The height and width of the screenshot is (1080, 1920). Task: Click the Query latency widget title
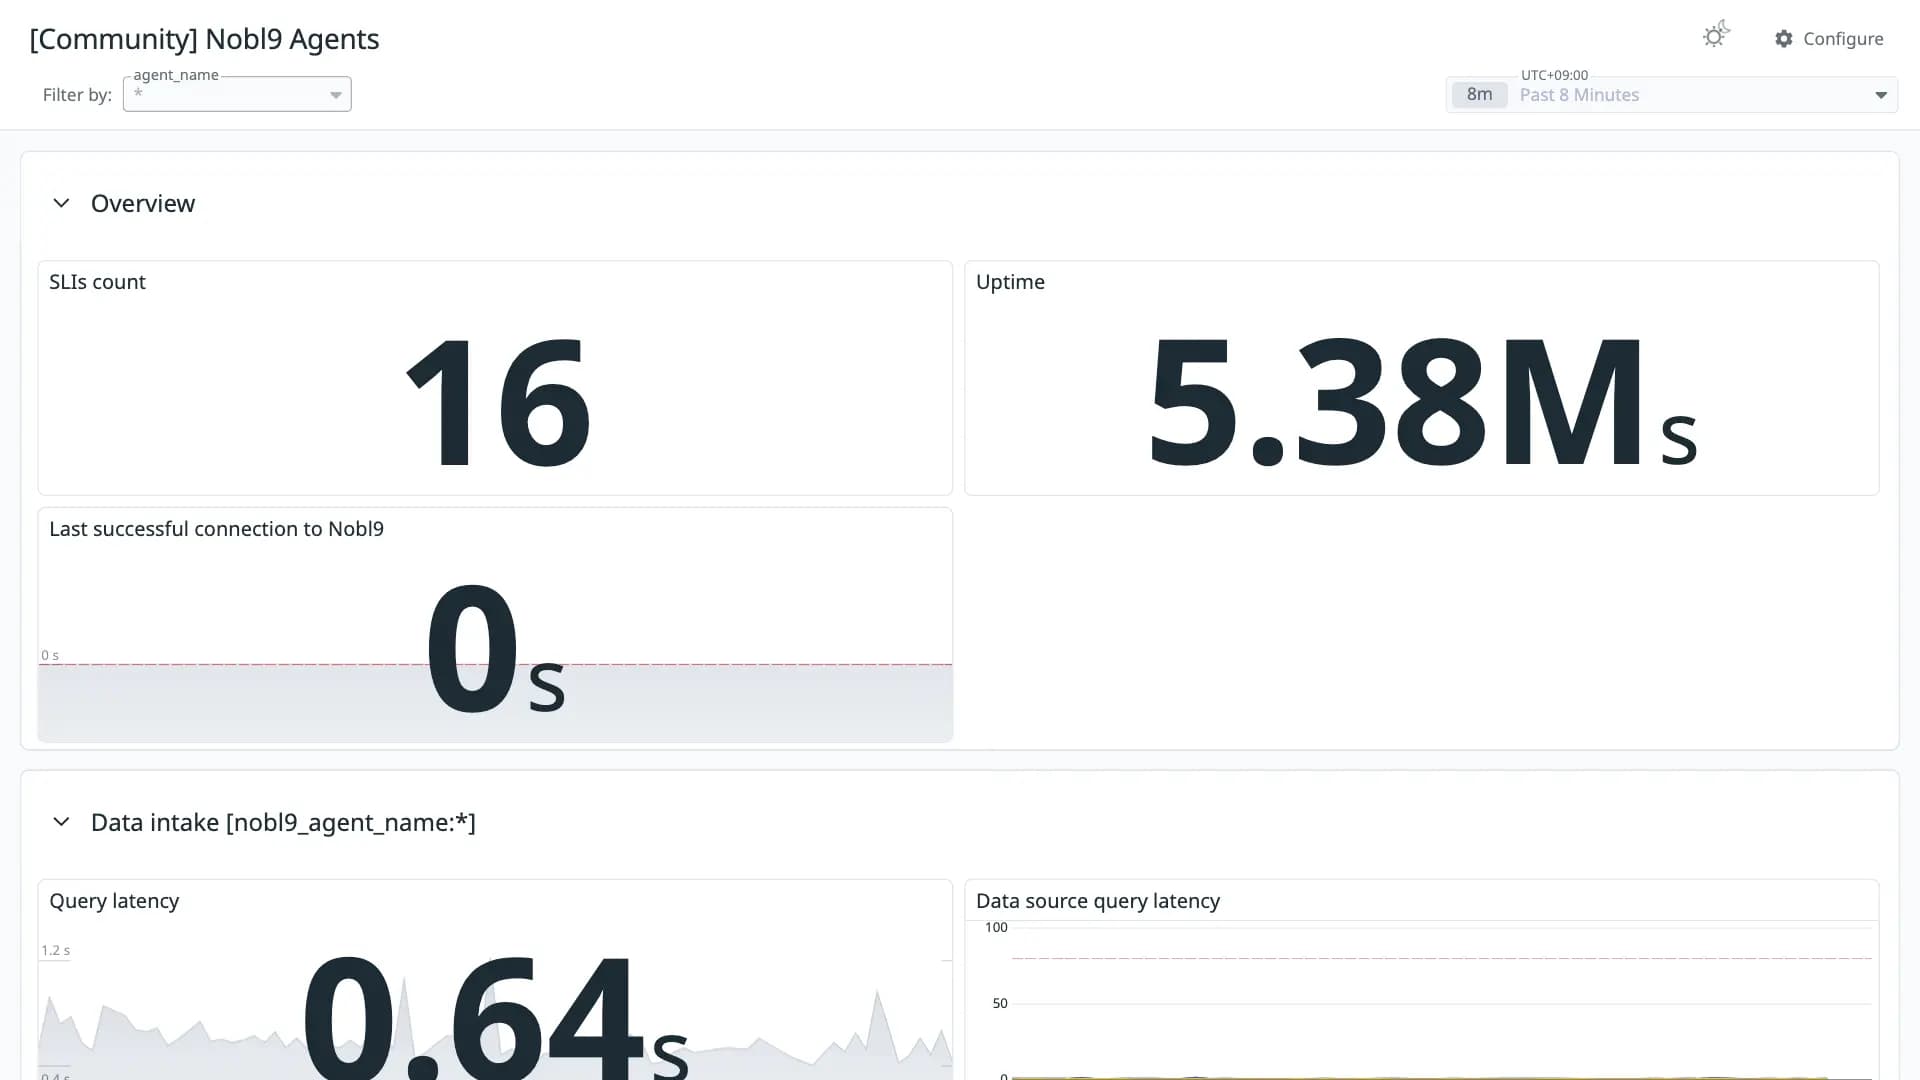(x=114, y=901)
